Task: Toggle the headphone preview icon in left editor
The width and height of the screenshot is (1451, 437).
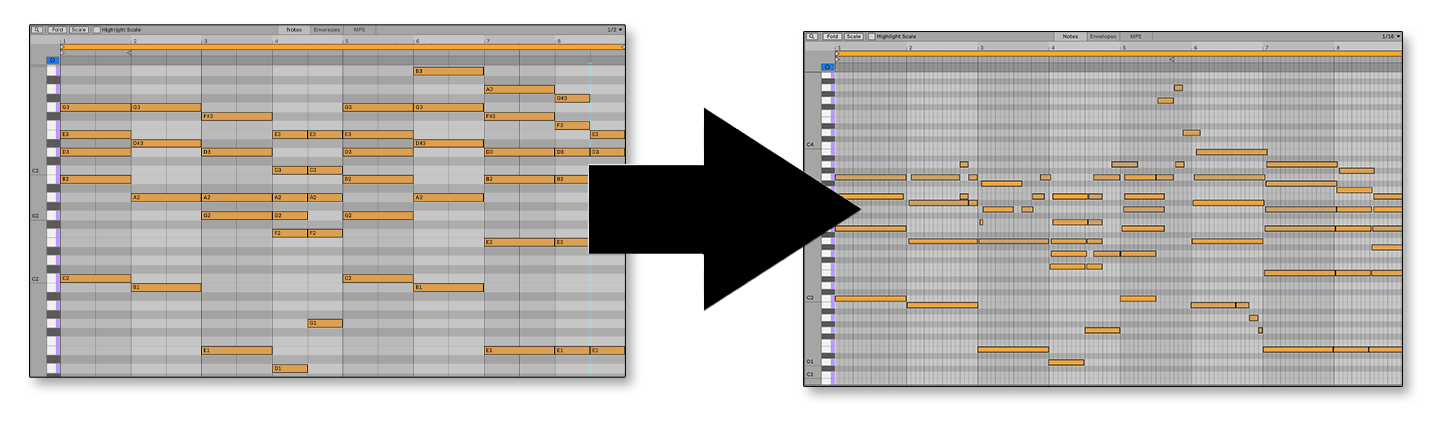Action: pyautogui.click(x=53, y=61)
